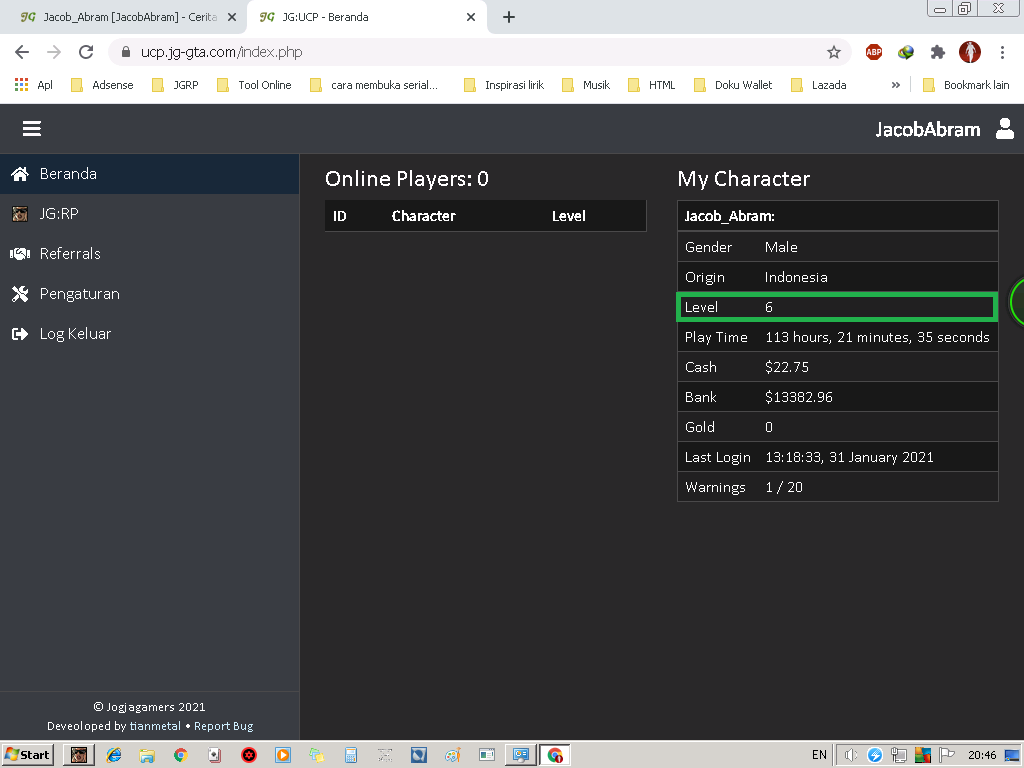
Task: Open the tianmetal developer link
Action: coord(155,726)
